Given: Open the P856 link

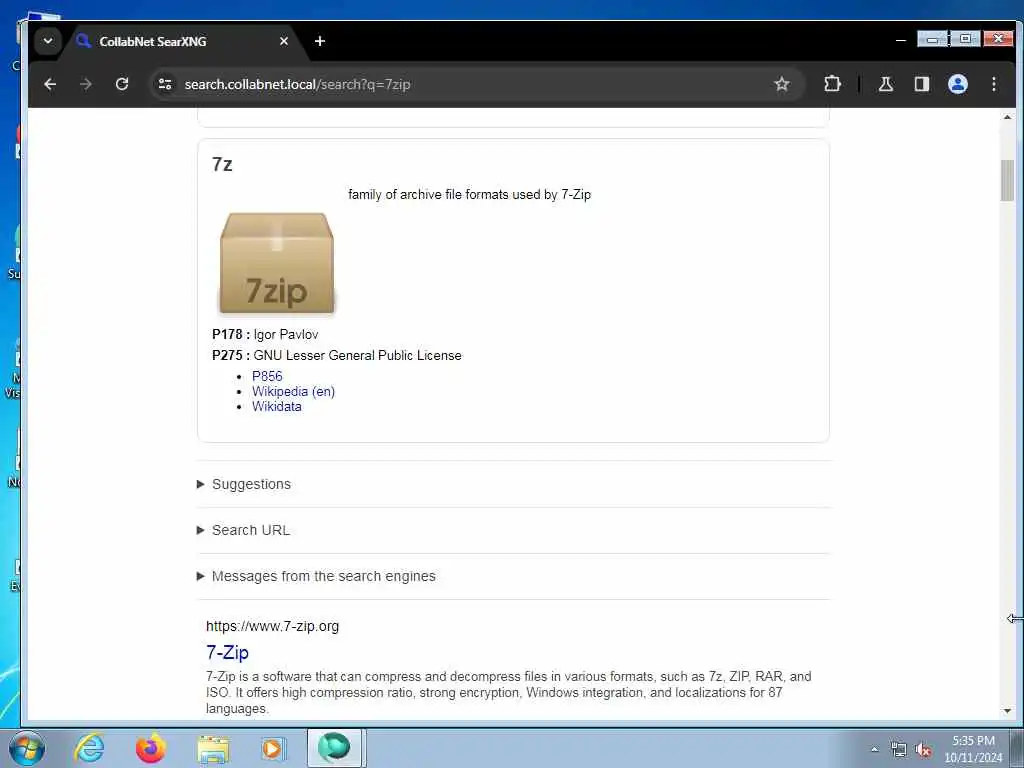Looking at the screenshot, I should (267, 376).
